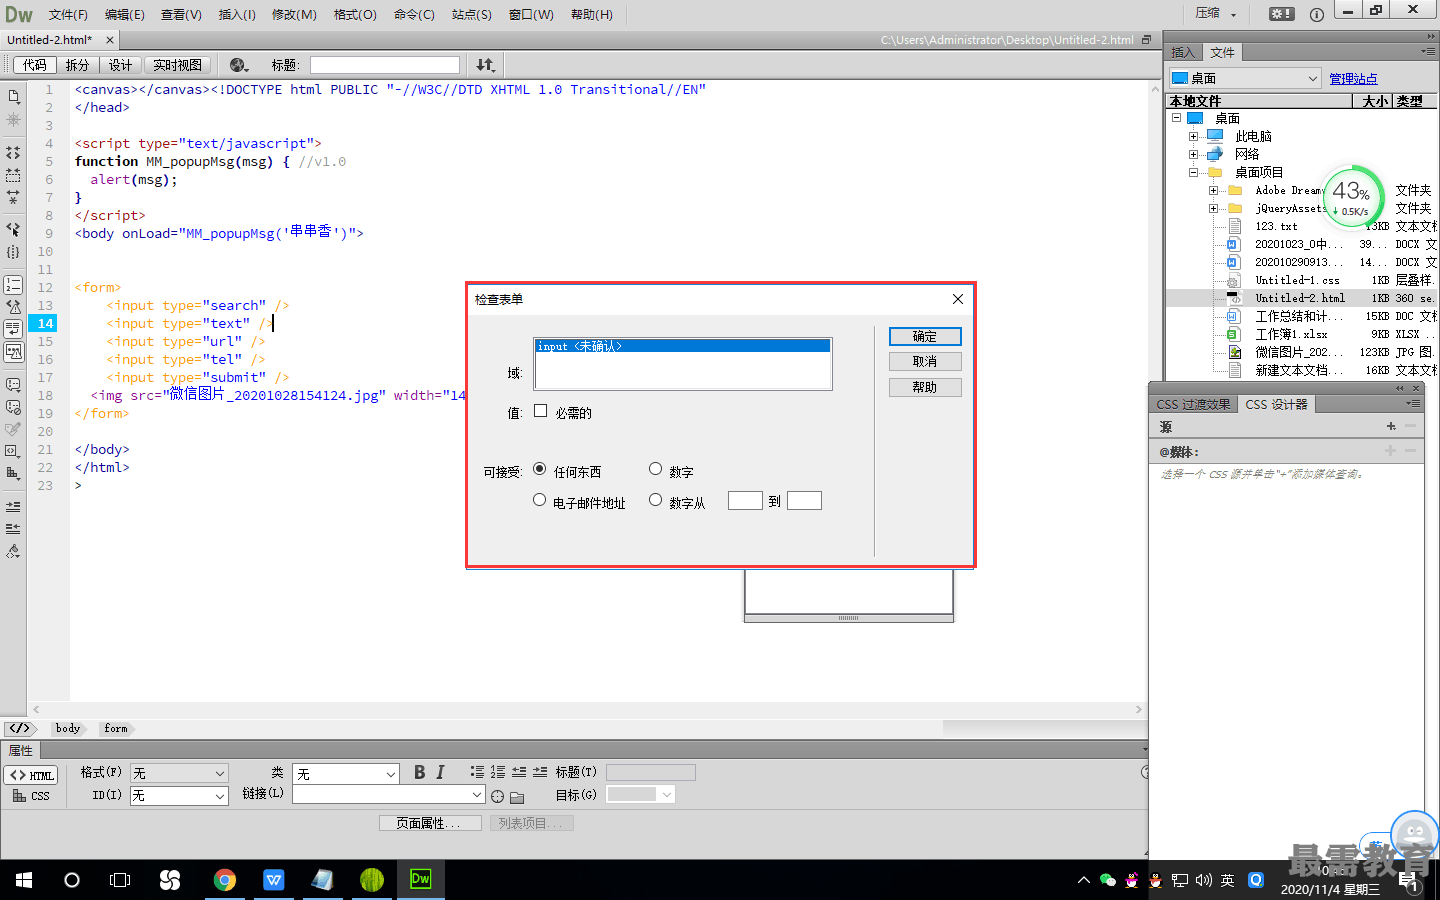Viewport: 1440px width, 900px height.
Task: Click the ordered list icon in Properties
Action: (498, 772)
